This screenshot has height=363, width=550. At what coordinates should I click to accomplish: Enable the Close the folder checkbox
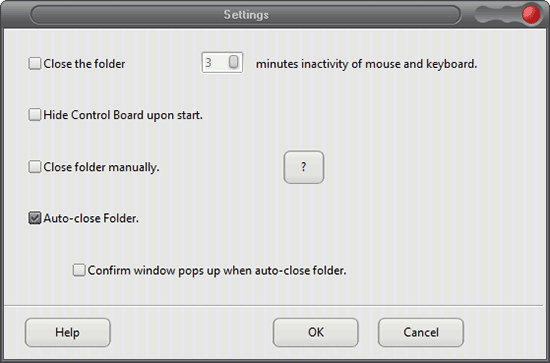click(34, 63)
